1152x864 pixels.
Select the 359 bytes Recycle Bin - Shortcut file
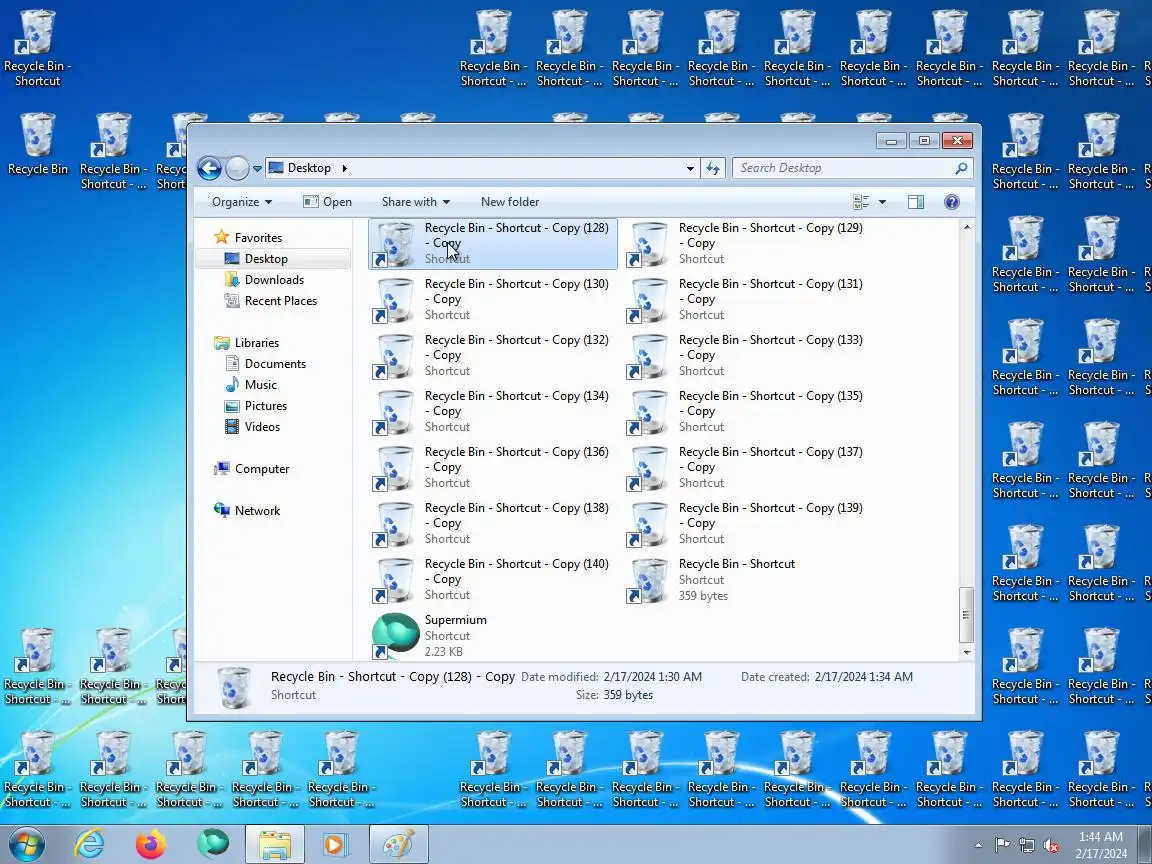pyautogui.click(x=747, y=579)
